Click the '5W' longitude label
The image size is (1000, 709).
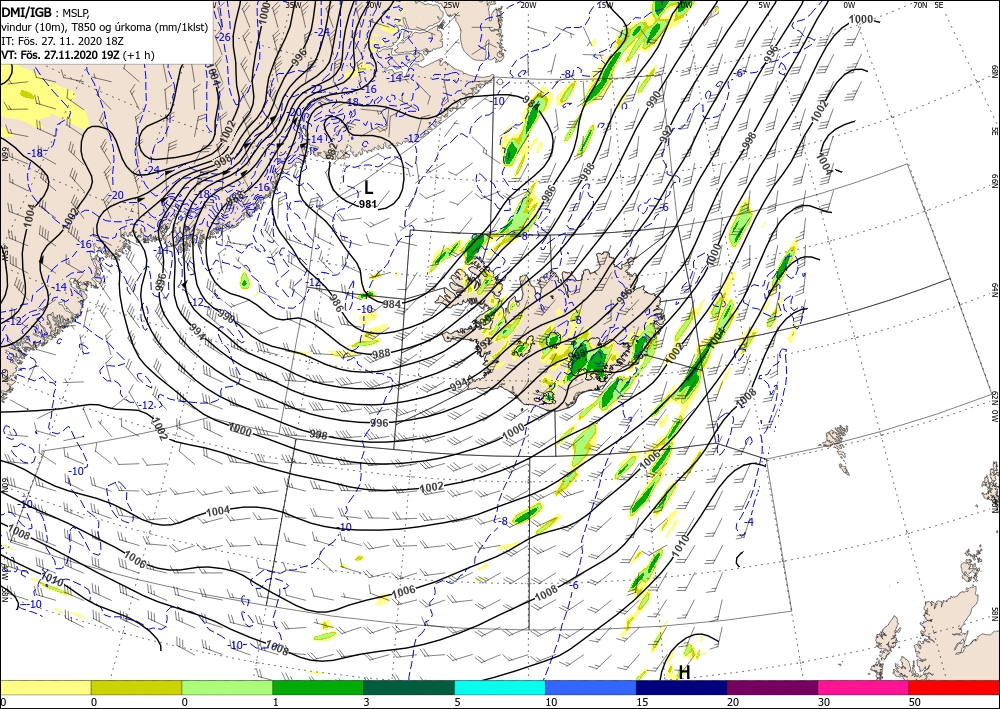(x=765, y=5)
